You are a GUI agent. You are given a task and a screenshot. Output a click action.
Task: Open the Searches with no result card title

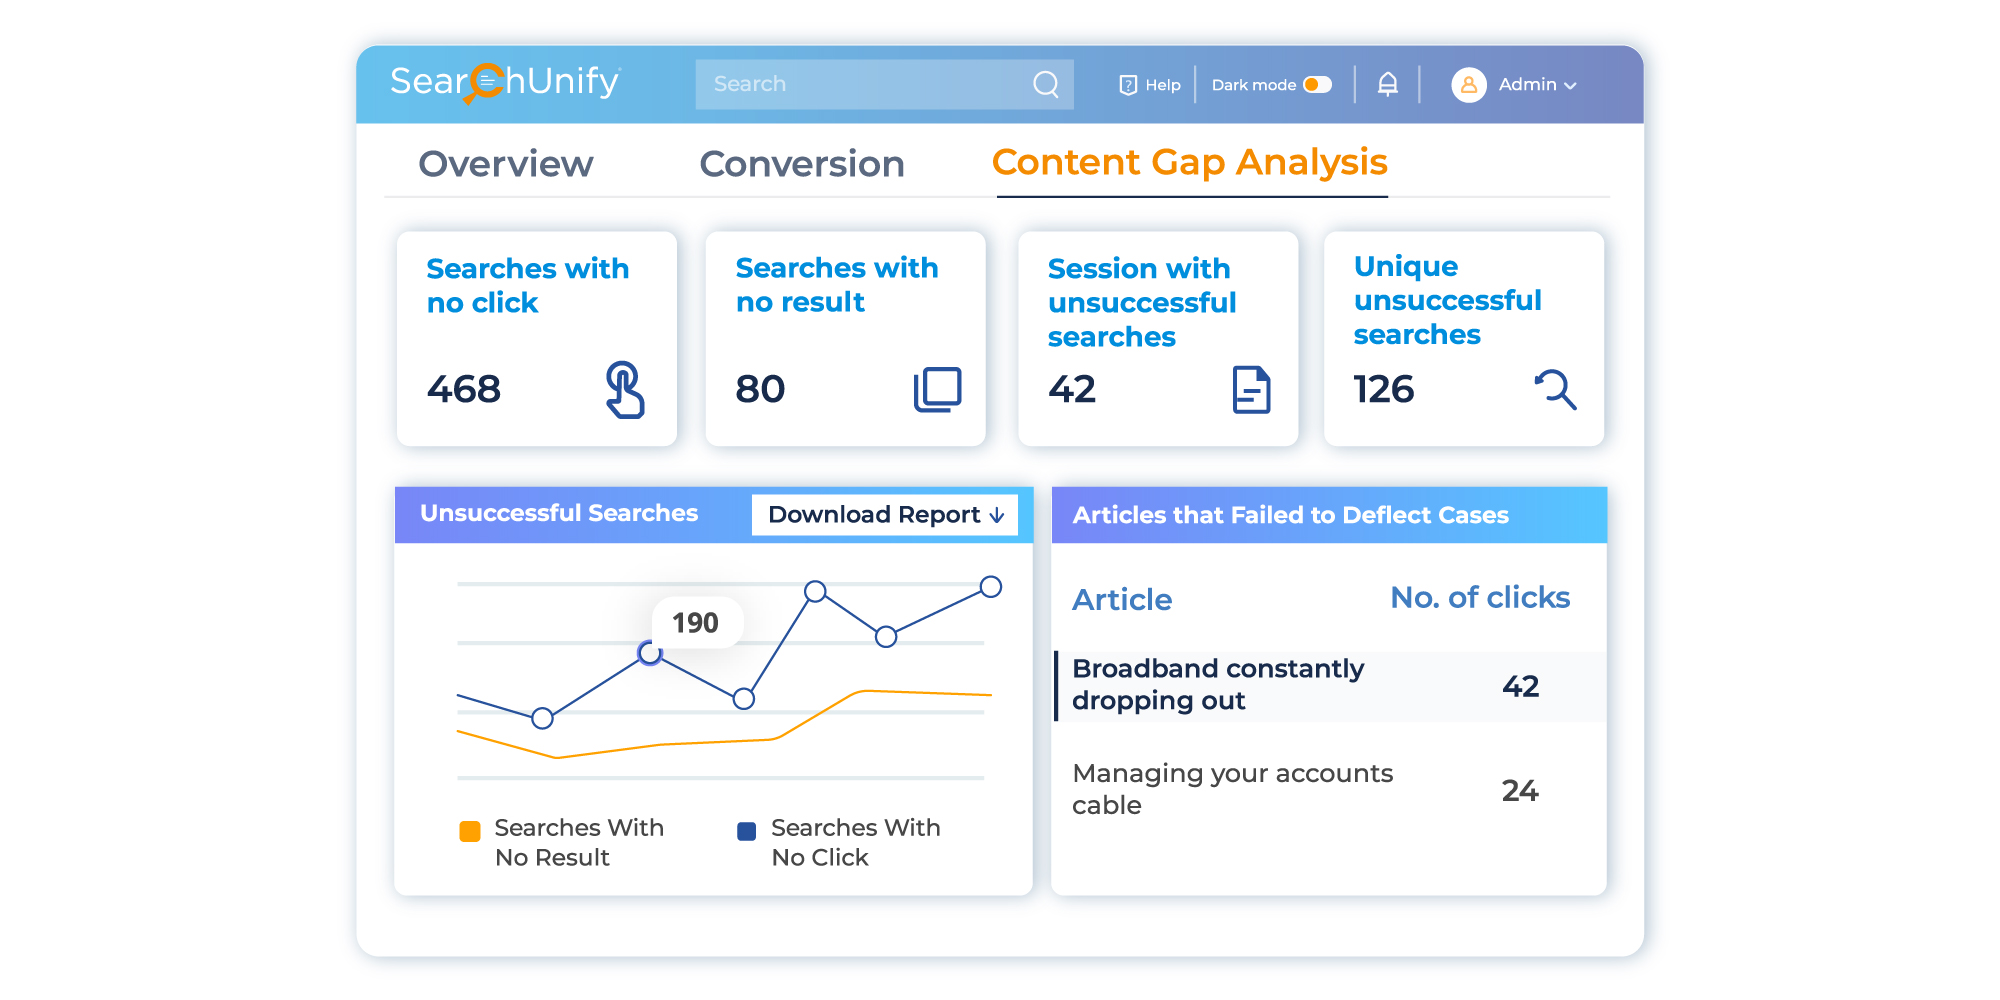[837, 284]
